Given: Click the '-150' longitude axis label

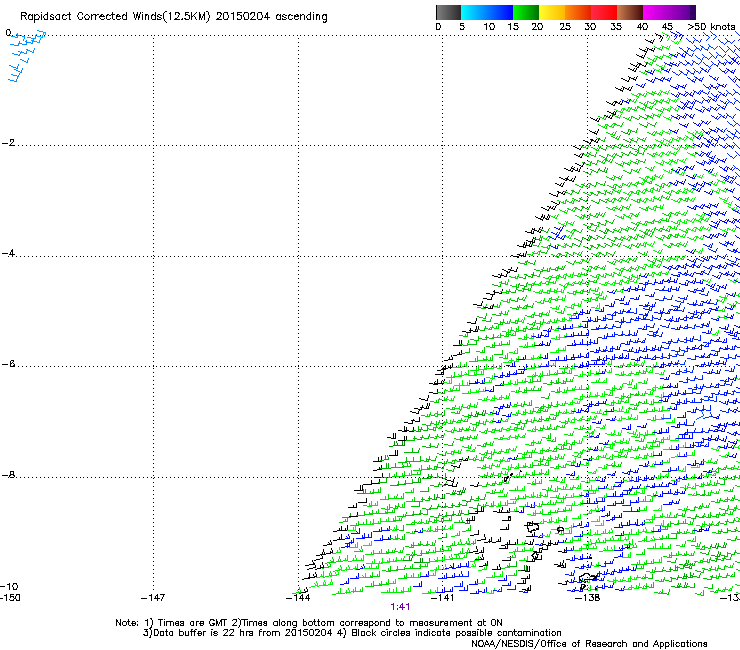Looking at the screenshot, I should [10, 598].
